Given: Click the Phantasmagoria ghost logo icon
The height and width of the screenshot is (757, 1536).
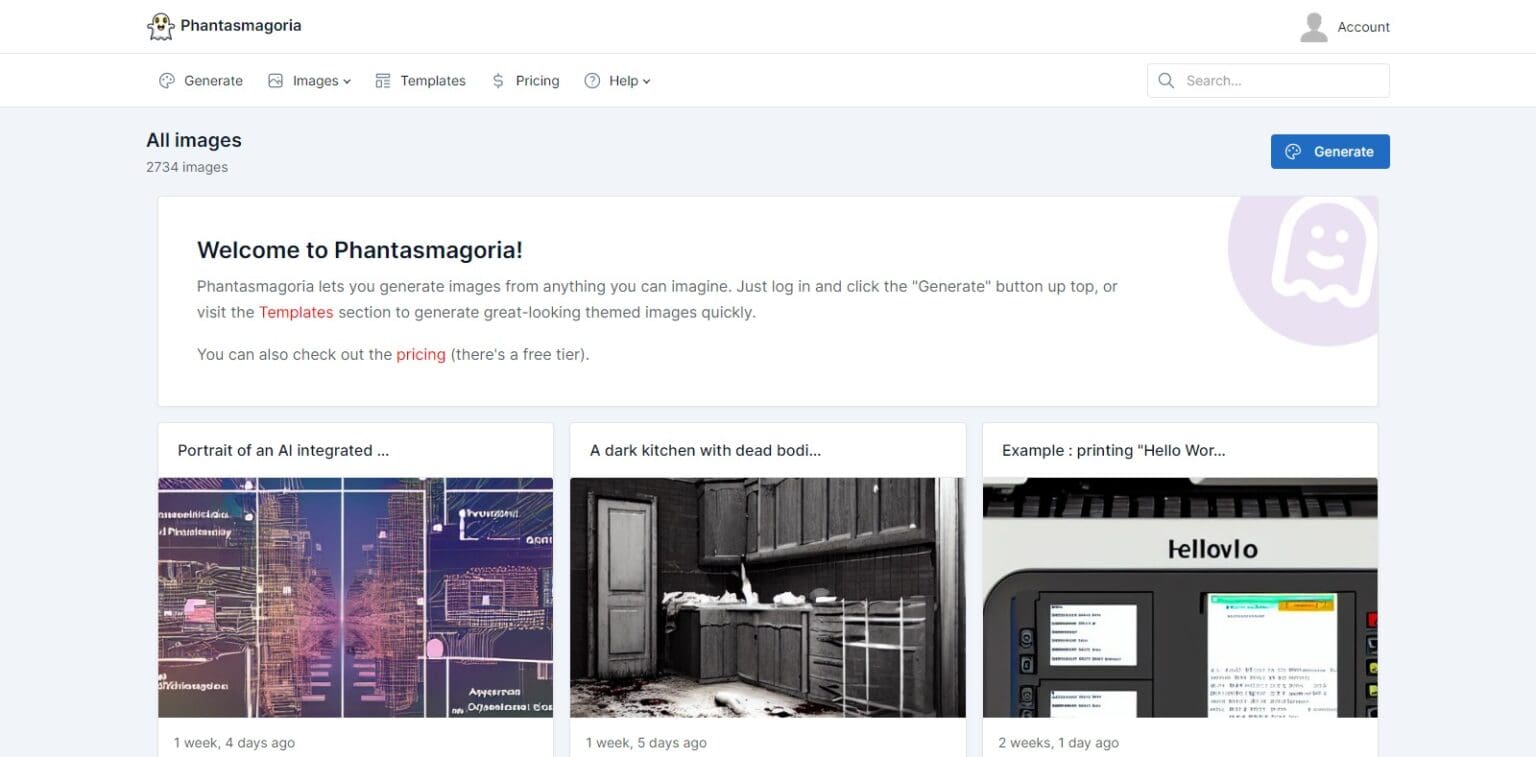Looking at the screenshot, I should coord(160,27).
